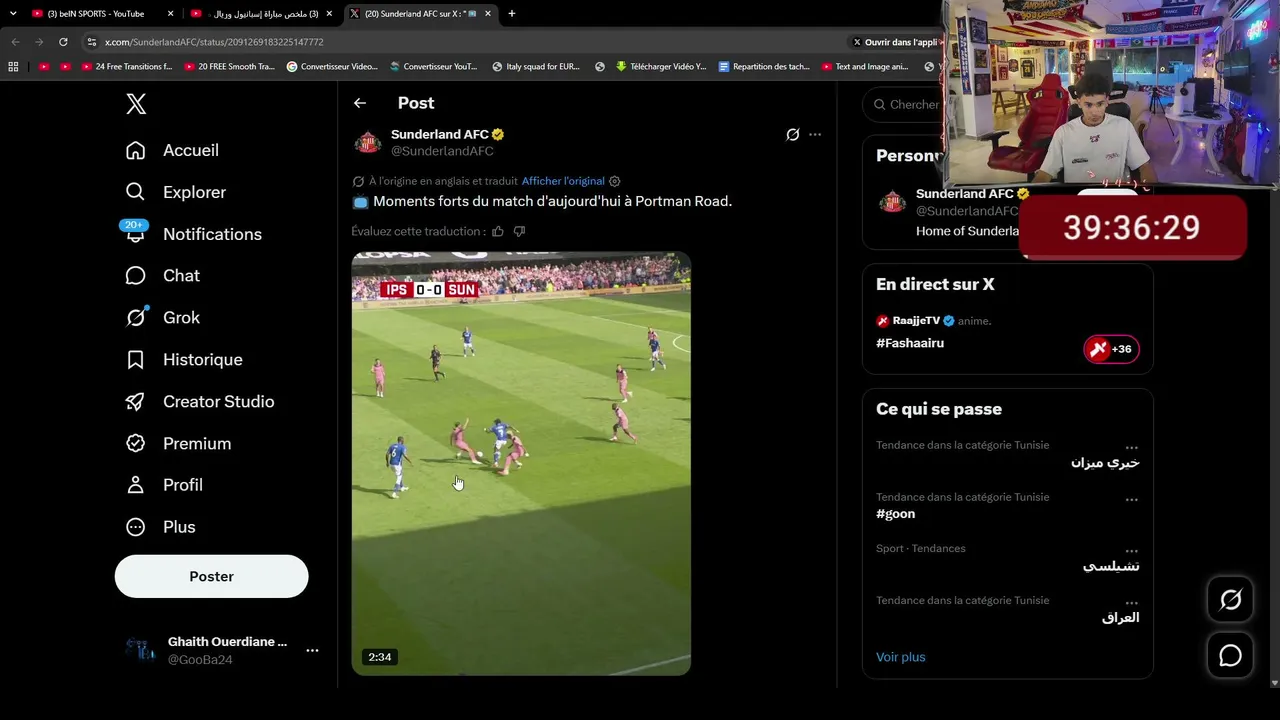Screen dimensions: 1280x720
Task: Open Historique bookmarks page
Action: click(x=183, y=359)
